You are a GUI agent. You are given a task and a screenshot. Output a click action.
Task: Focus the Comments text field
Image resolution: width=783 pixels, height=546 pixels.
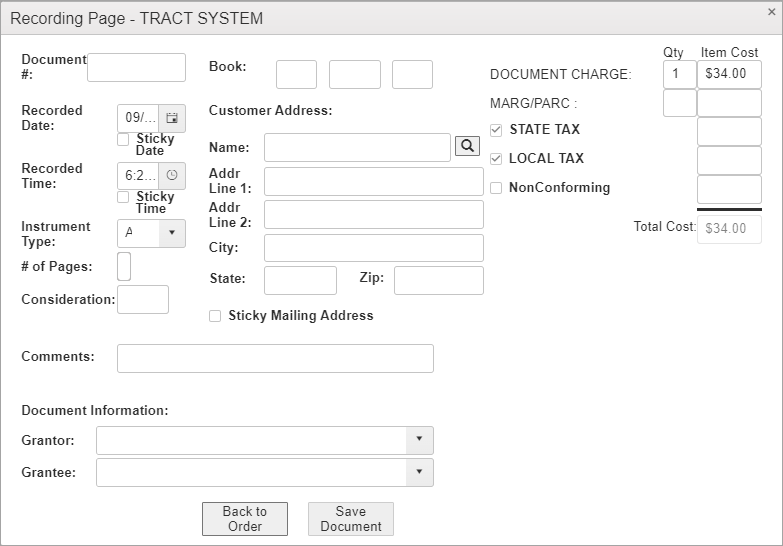pyautogui.click(x=275, y=358)
